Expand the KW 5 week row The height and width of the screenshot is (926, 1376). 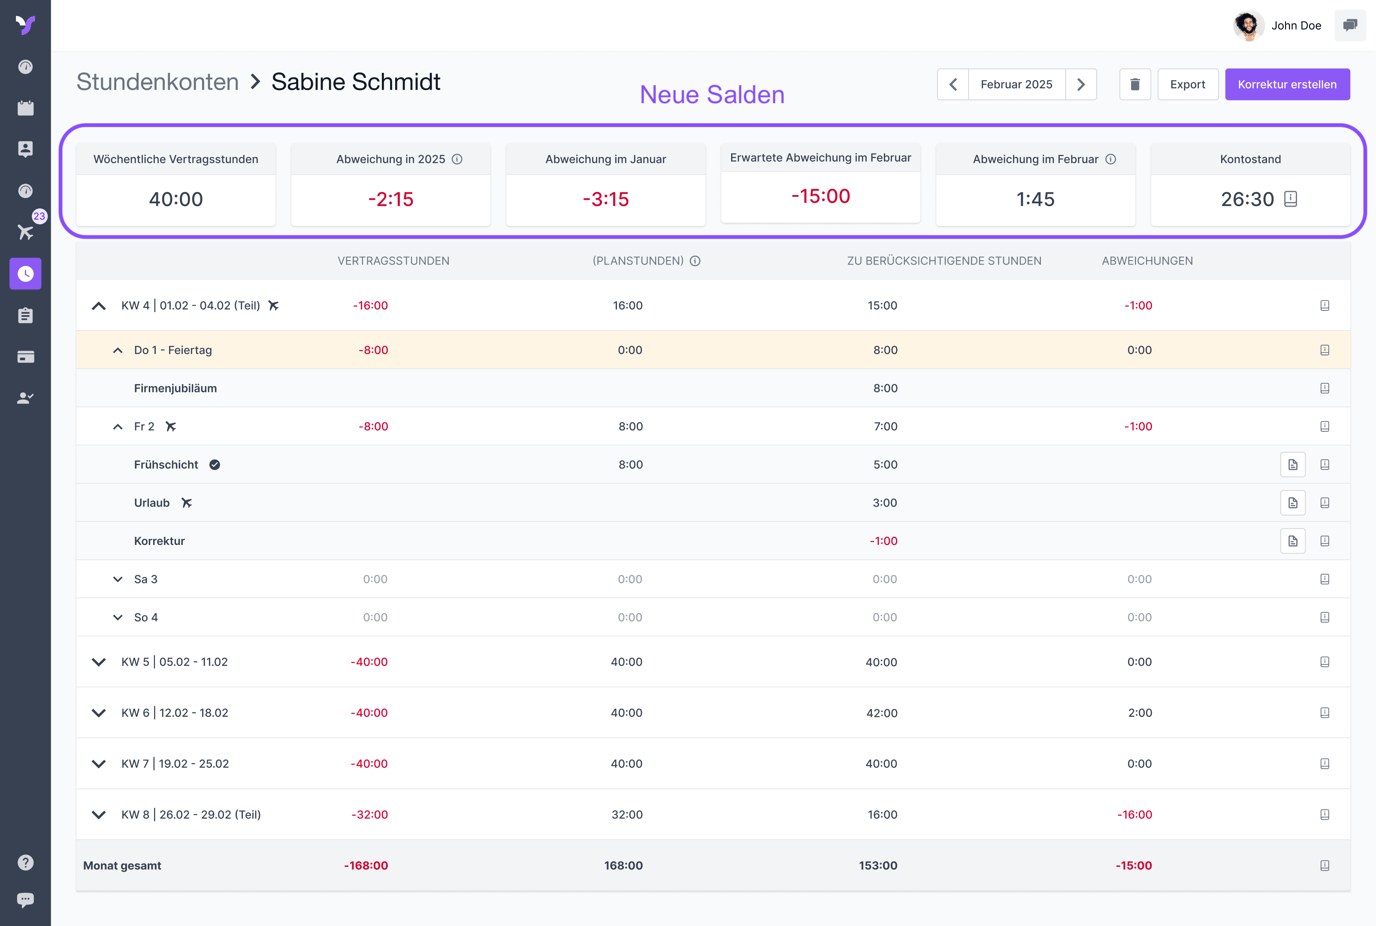(99, 662)
